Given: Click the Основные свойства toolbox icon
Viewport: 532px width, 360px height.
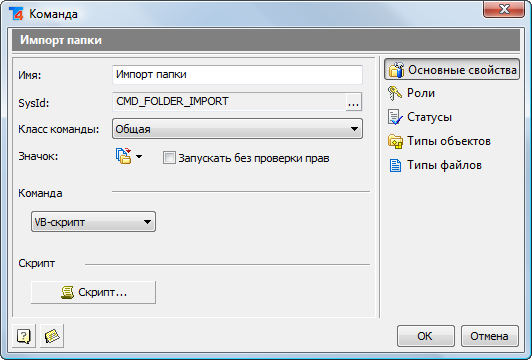Looking at the screenshot, I should click(396, 70).
